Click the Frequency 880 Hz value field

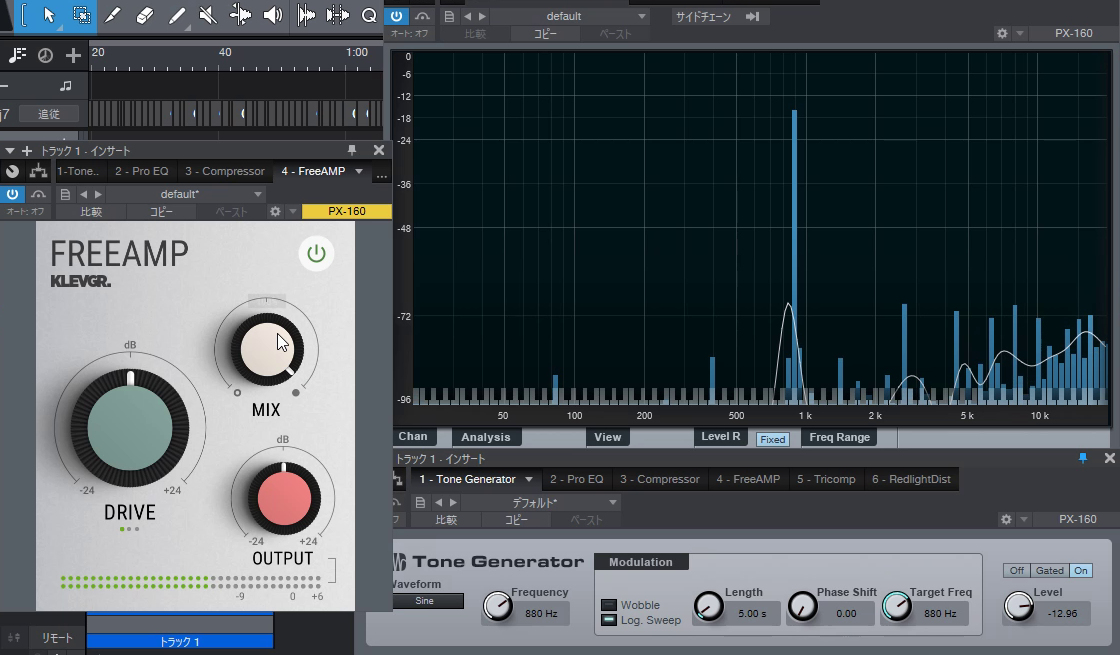[541, 614]
